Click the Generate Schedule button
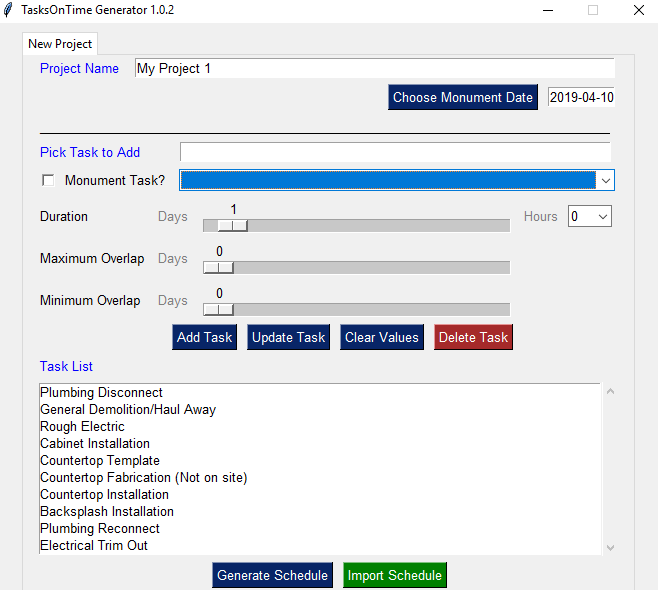 pyautogui.click(x=272, y=575)
